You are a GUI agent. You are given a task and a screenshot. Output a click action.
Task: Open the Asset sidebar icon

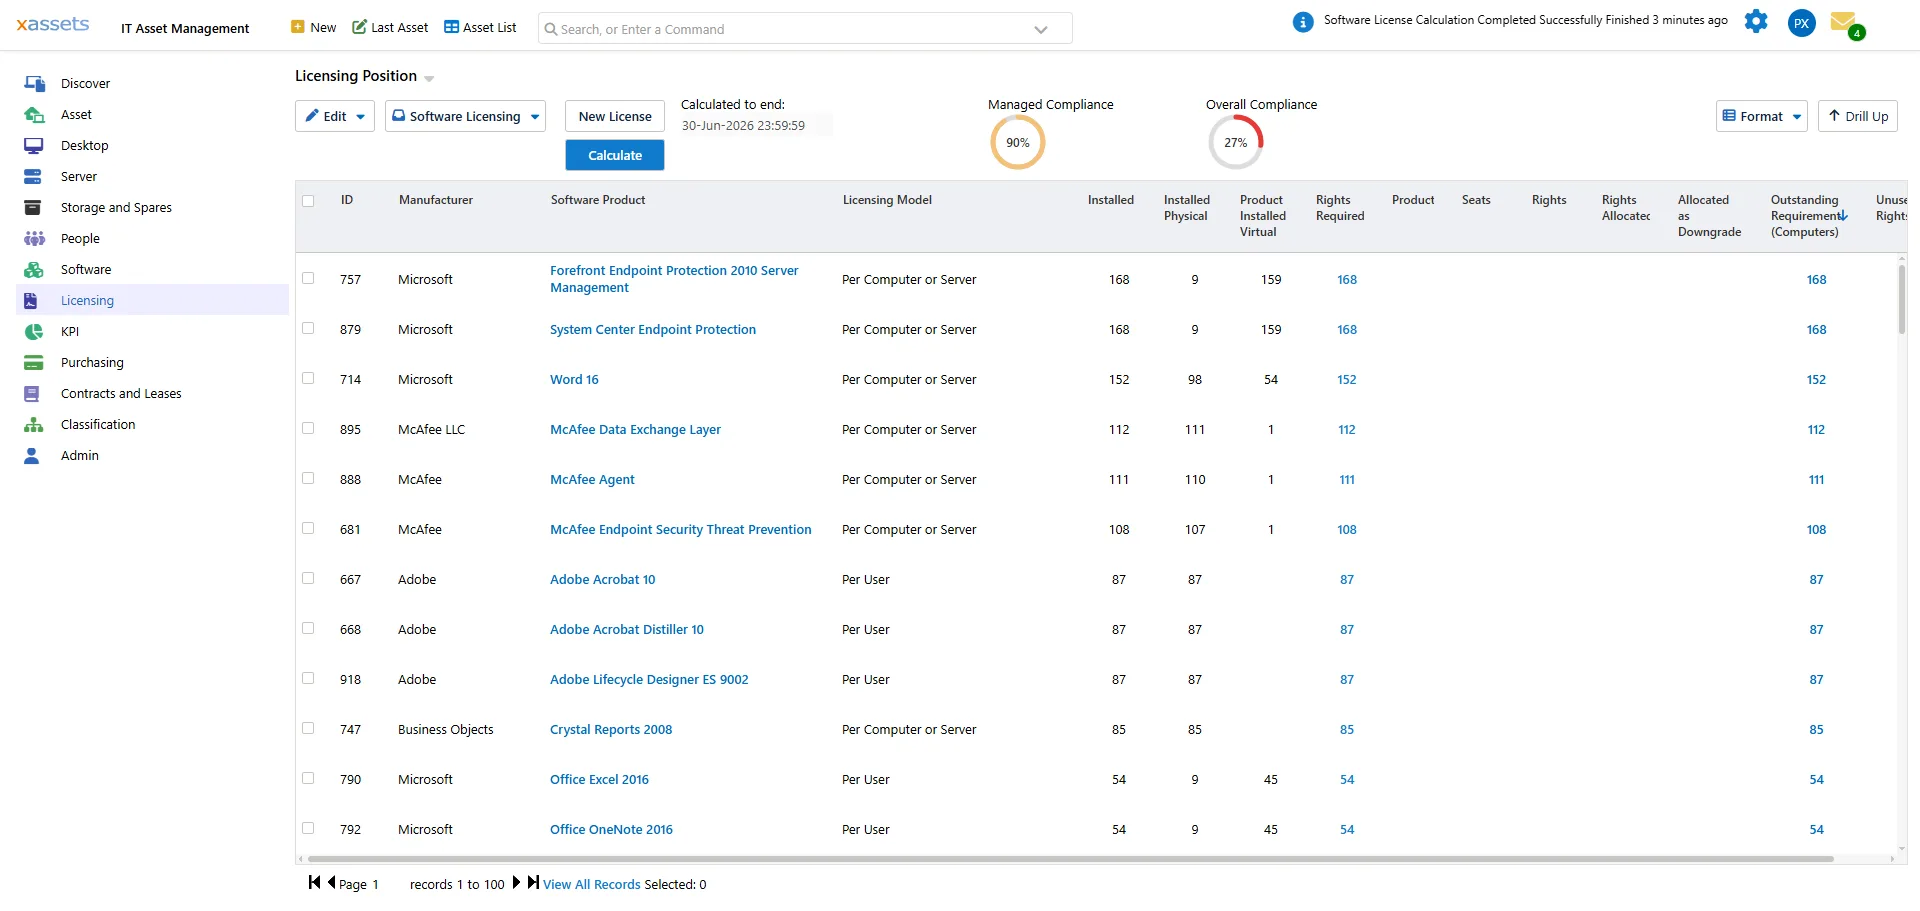click(x=34, y=115)
